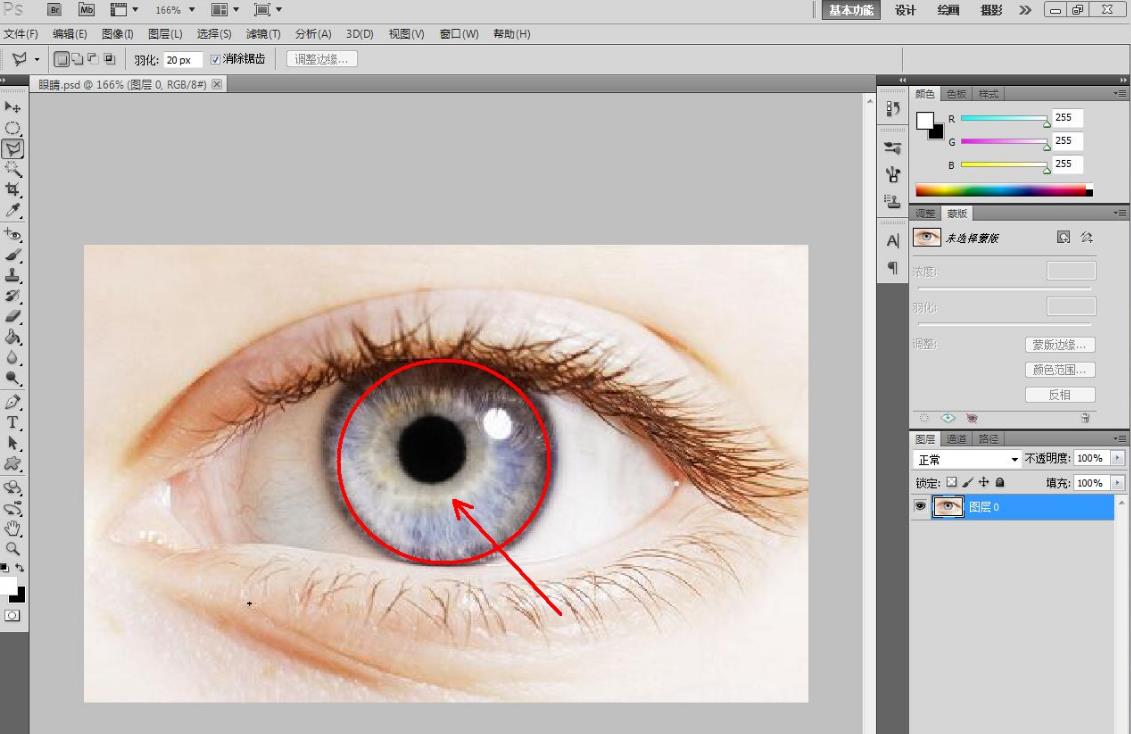
Task: Launch Mini Bridge
Action: (87, 9)
